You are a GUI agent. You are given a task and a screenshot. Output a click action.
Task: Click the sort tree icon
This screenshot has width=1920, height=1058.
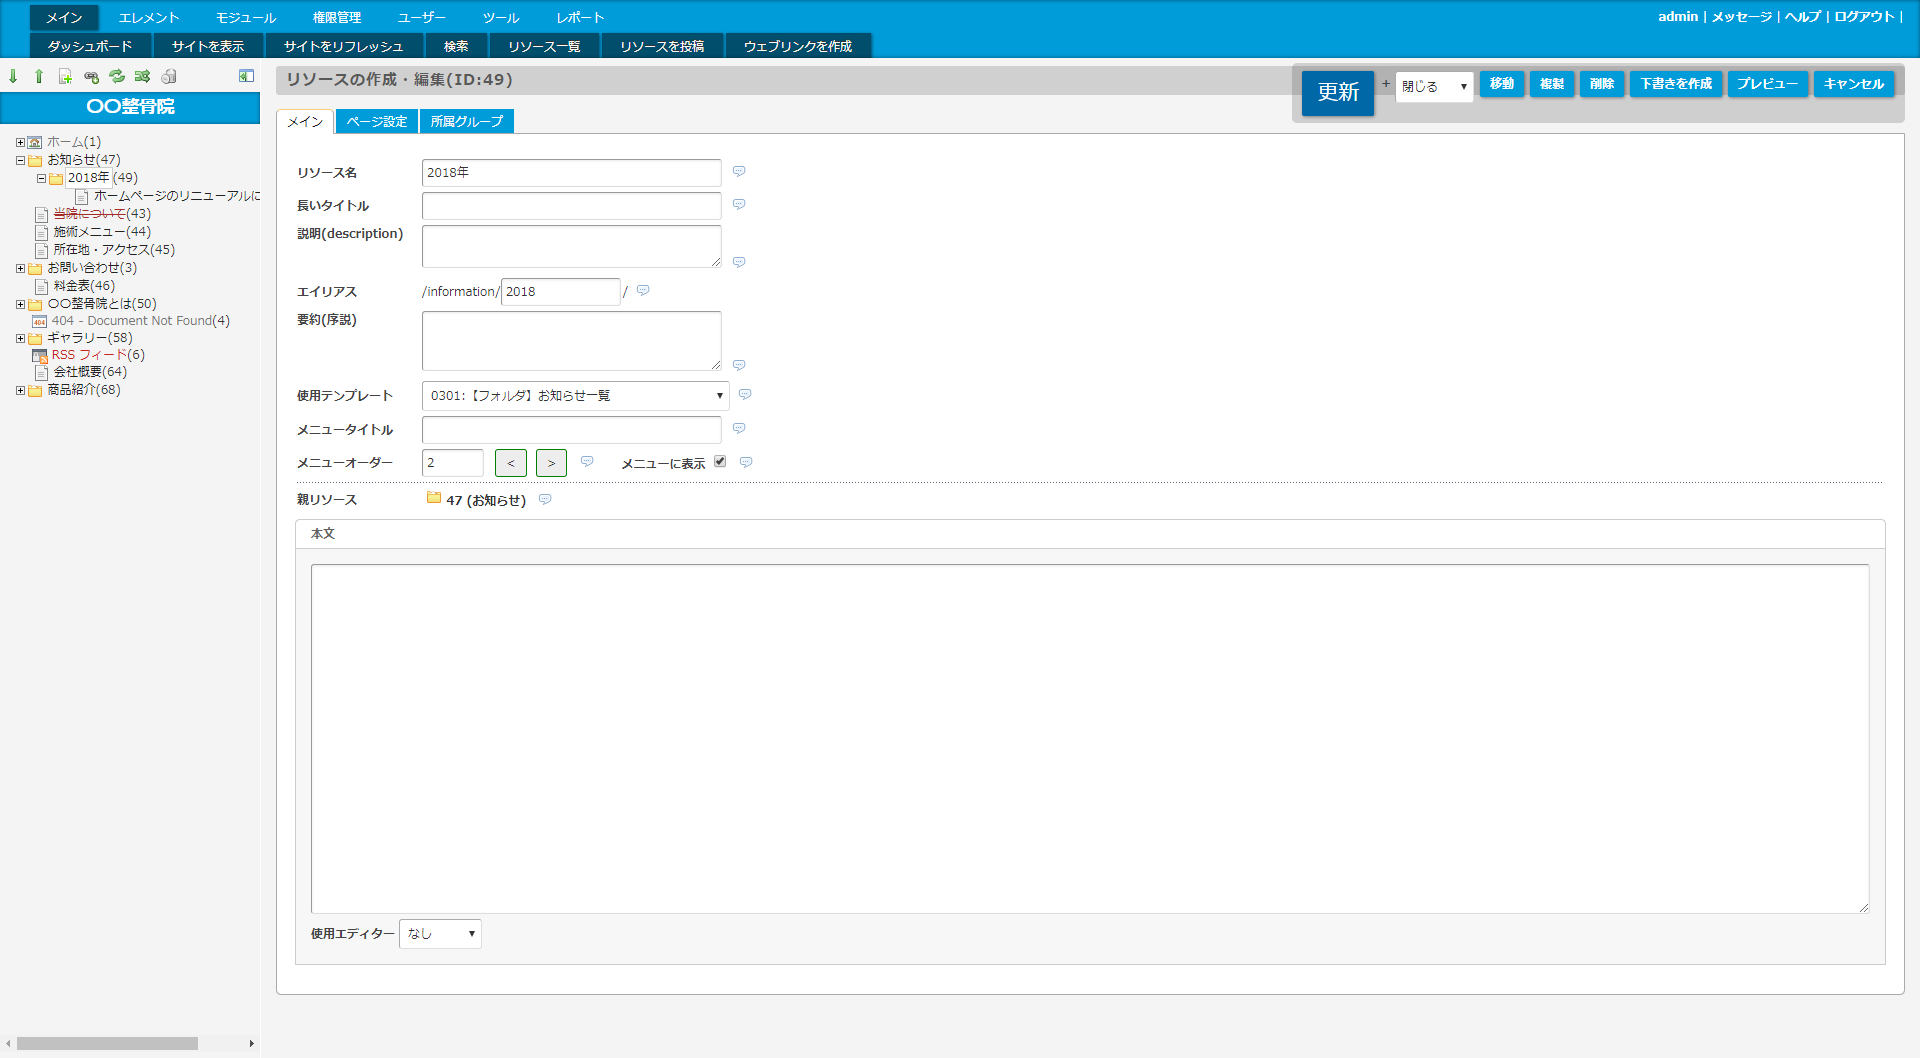pos(142,76)
